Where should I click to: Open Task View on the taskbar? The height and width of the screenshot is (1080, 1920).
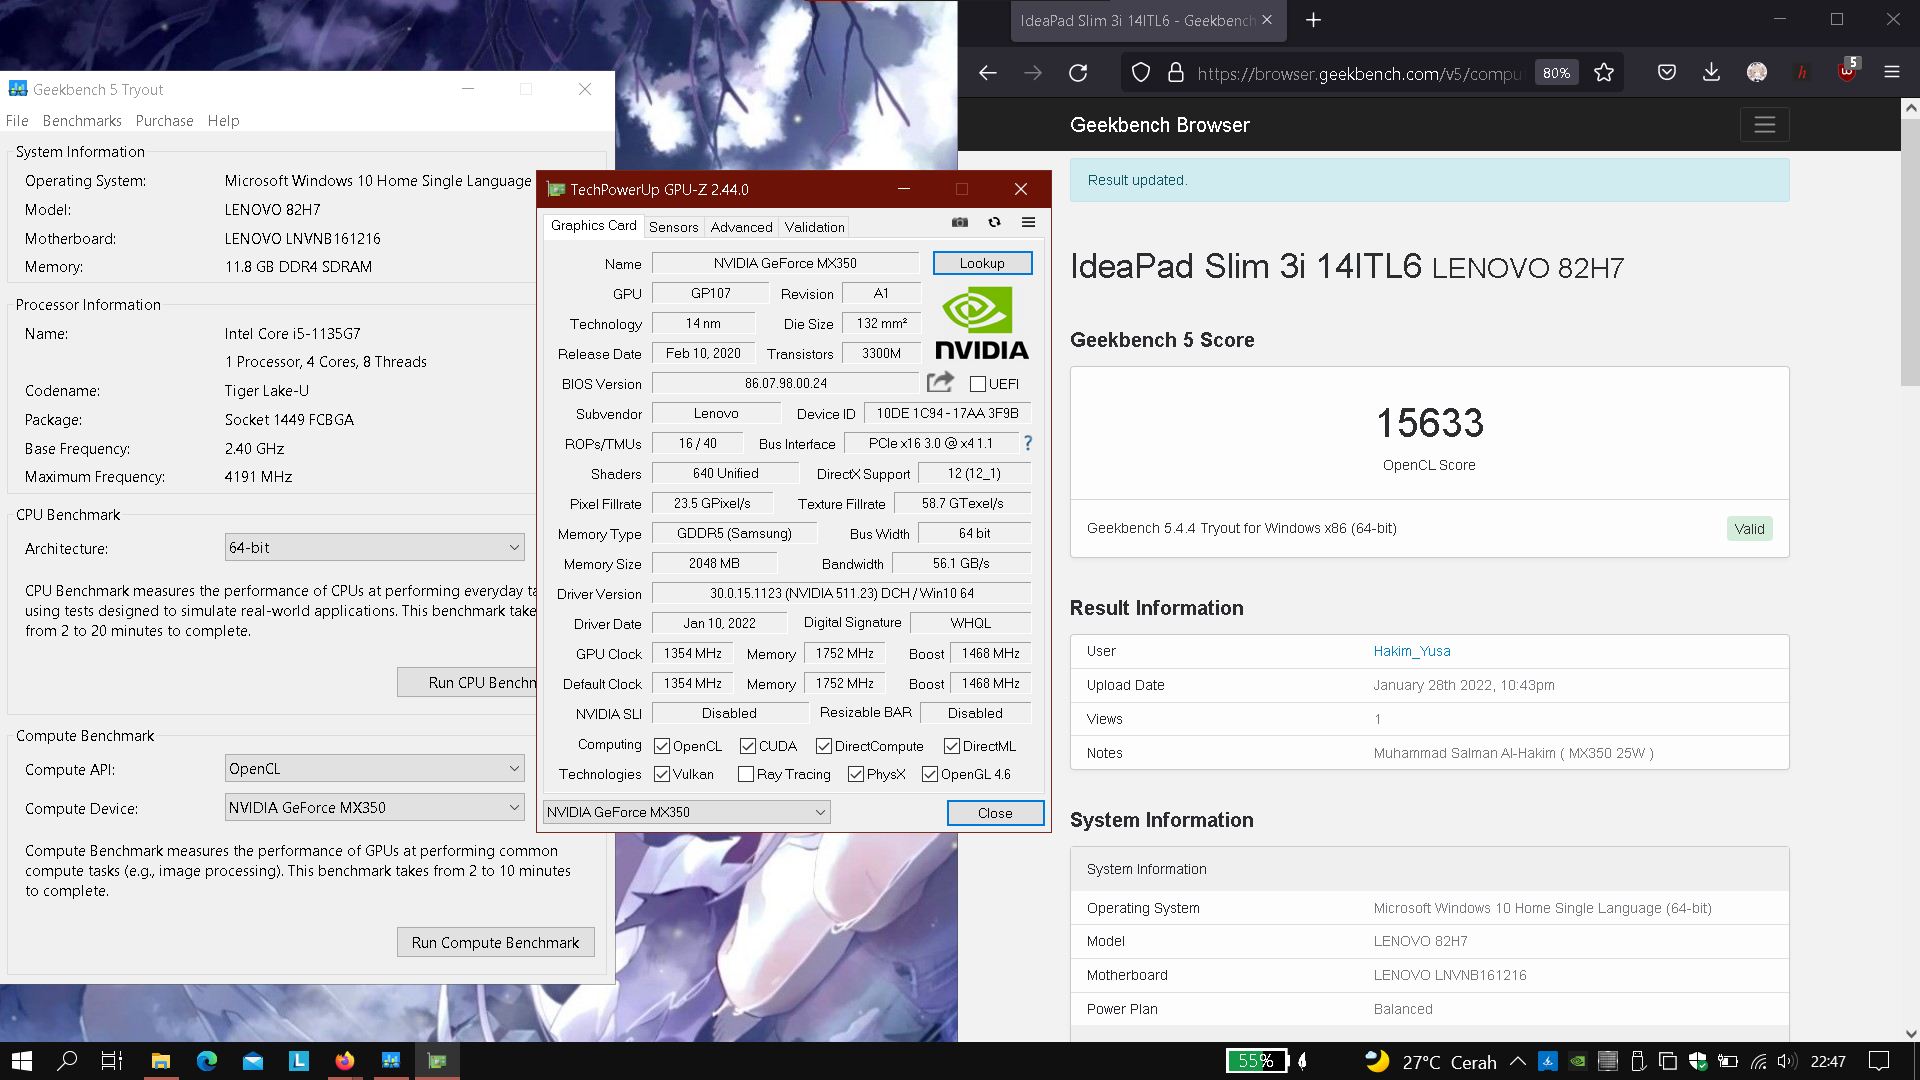pos(112,1061)
